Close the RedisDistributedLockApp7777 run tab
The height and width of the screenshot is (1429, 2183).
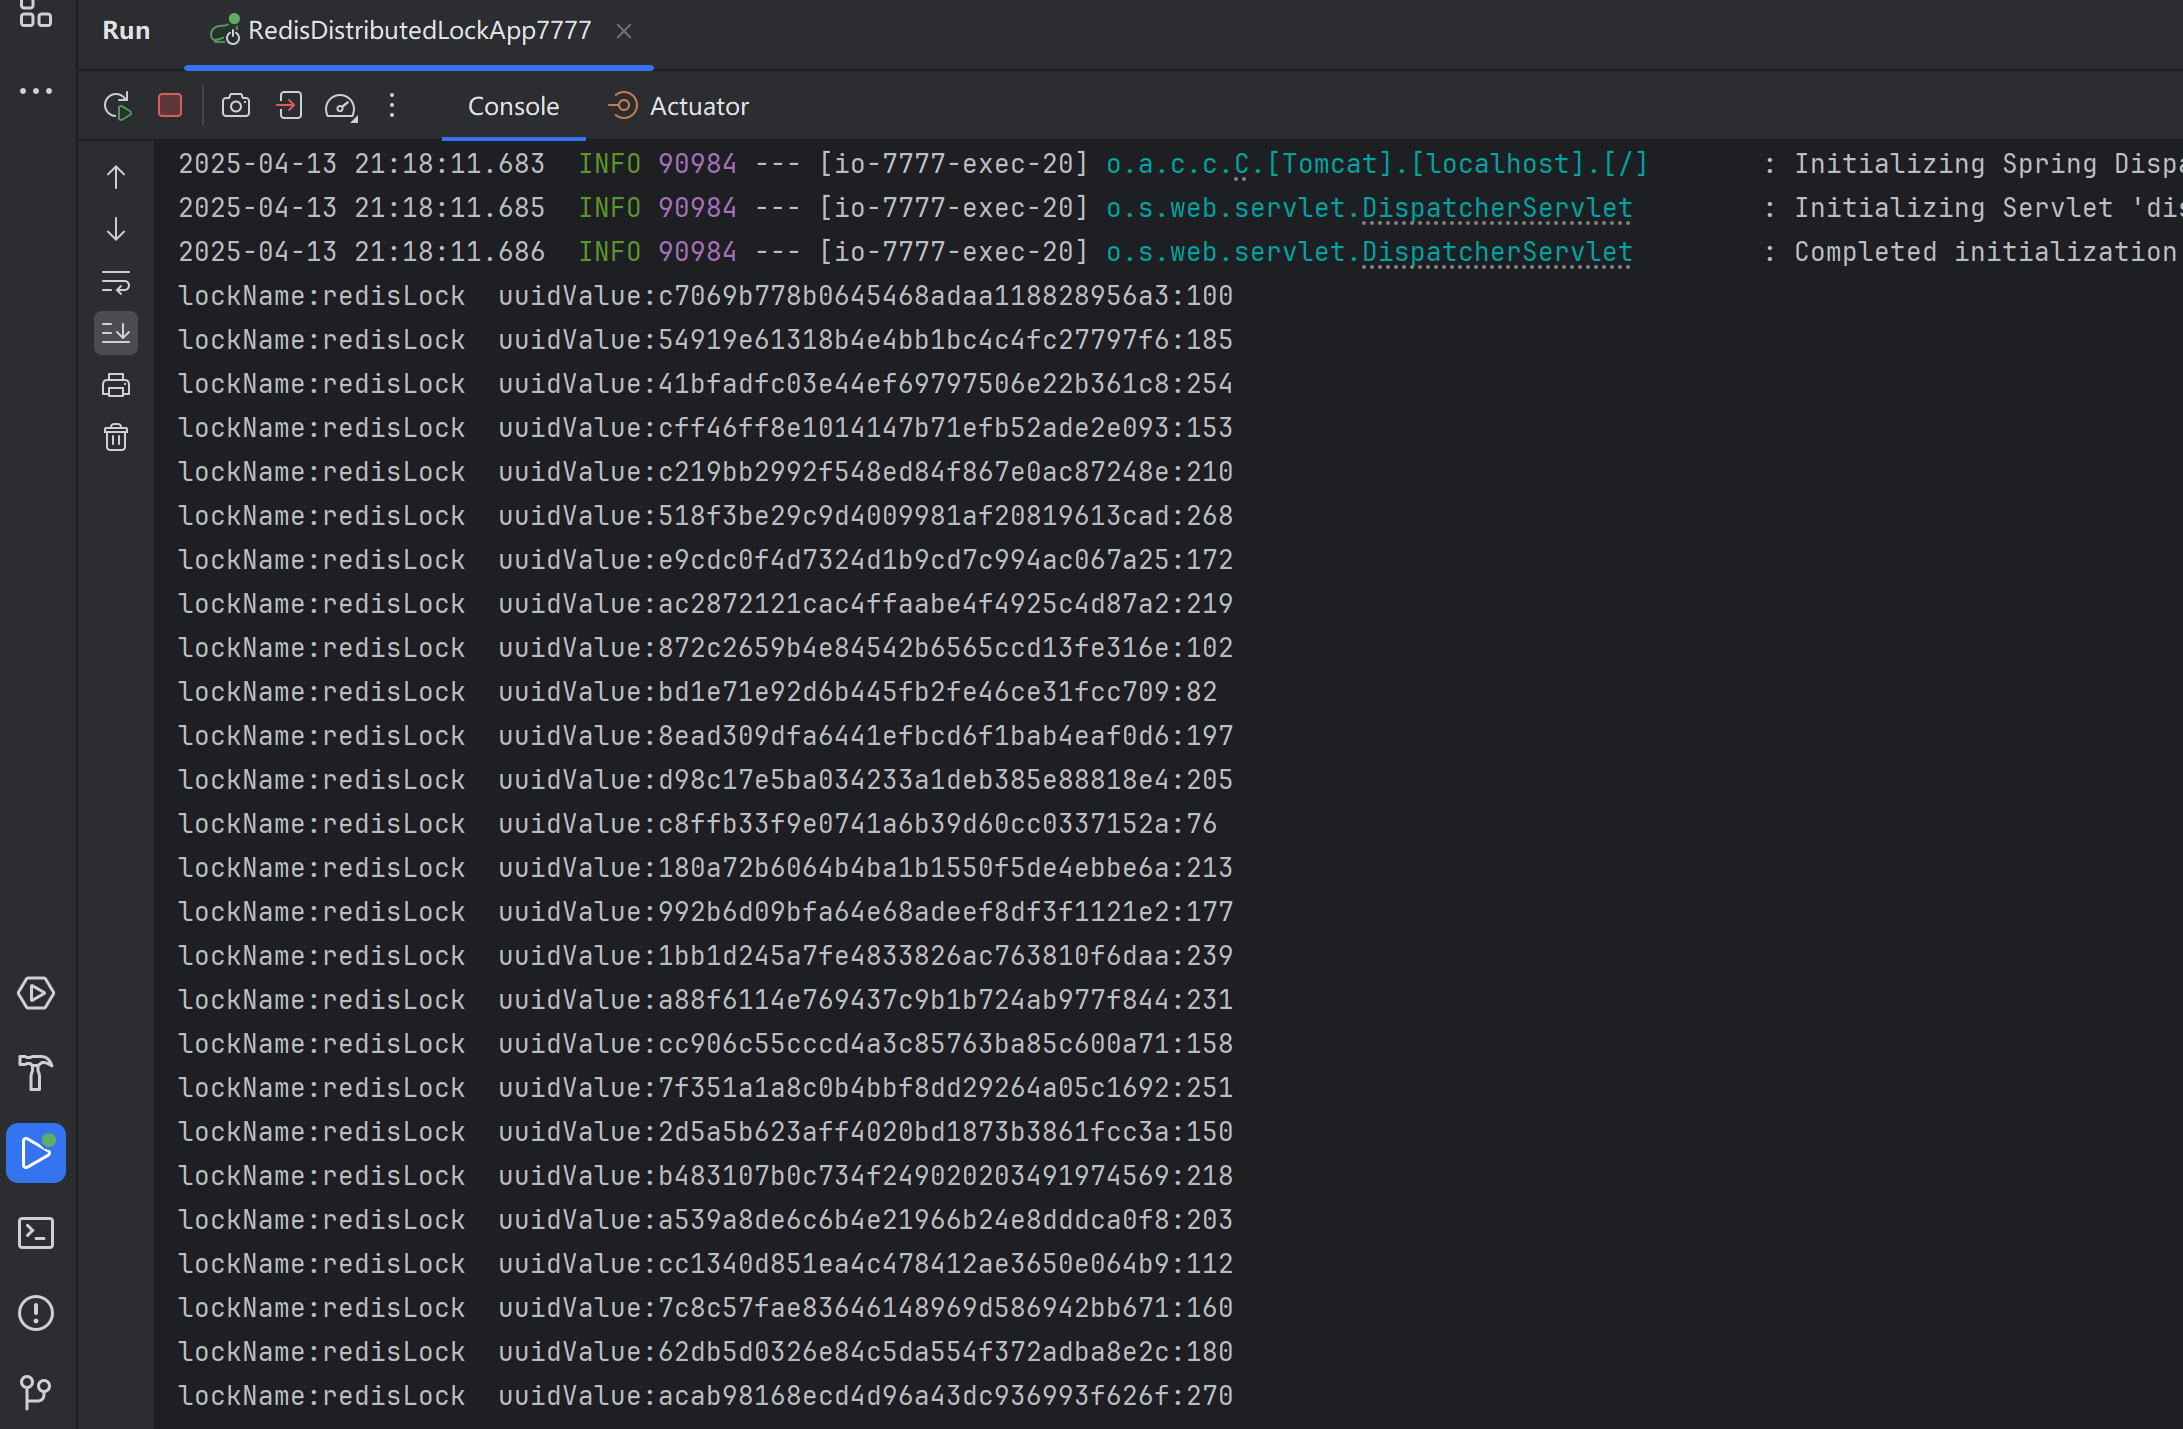pyautogui.click(x=624, y=31)
